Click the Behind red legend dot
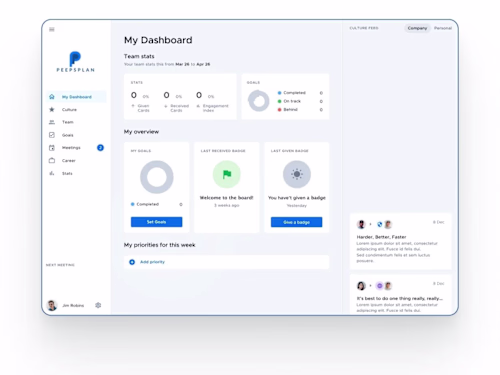The image size is (500, 375). click(279, 109)
